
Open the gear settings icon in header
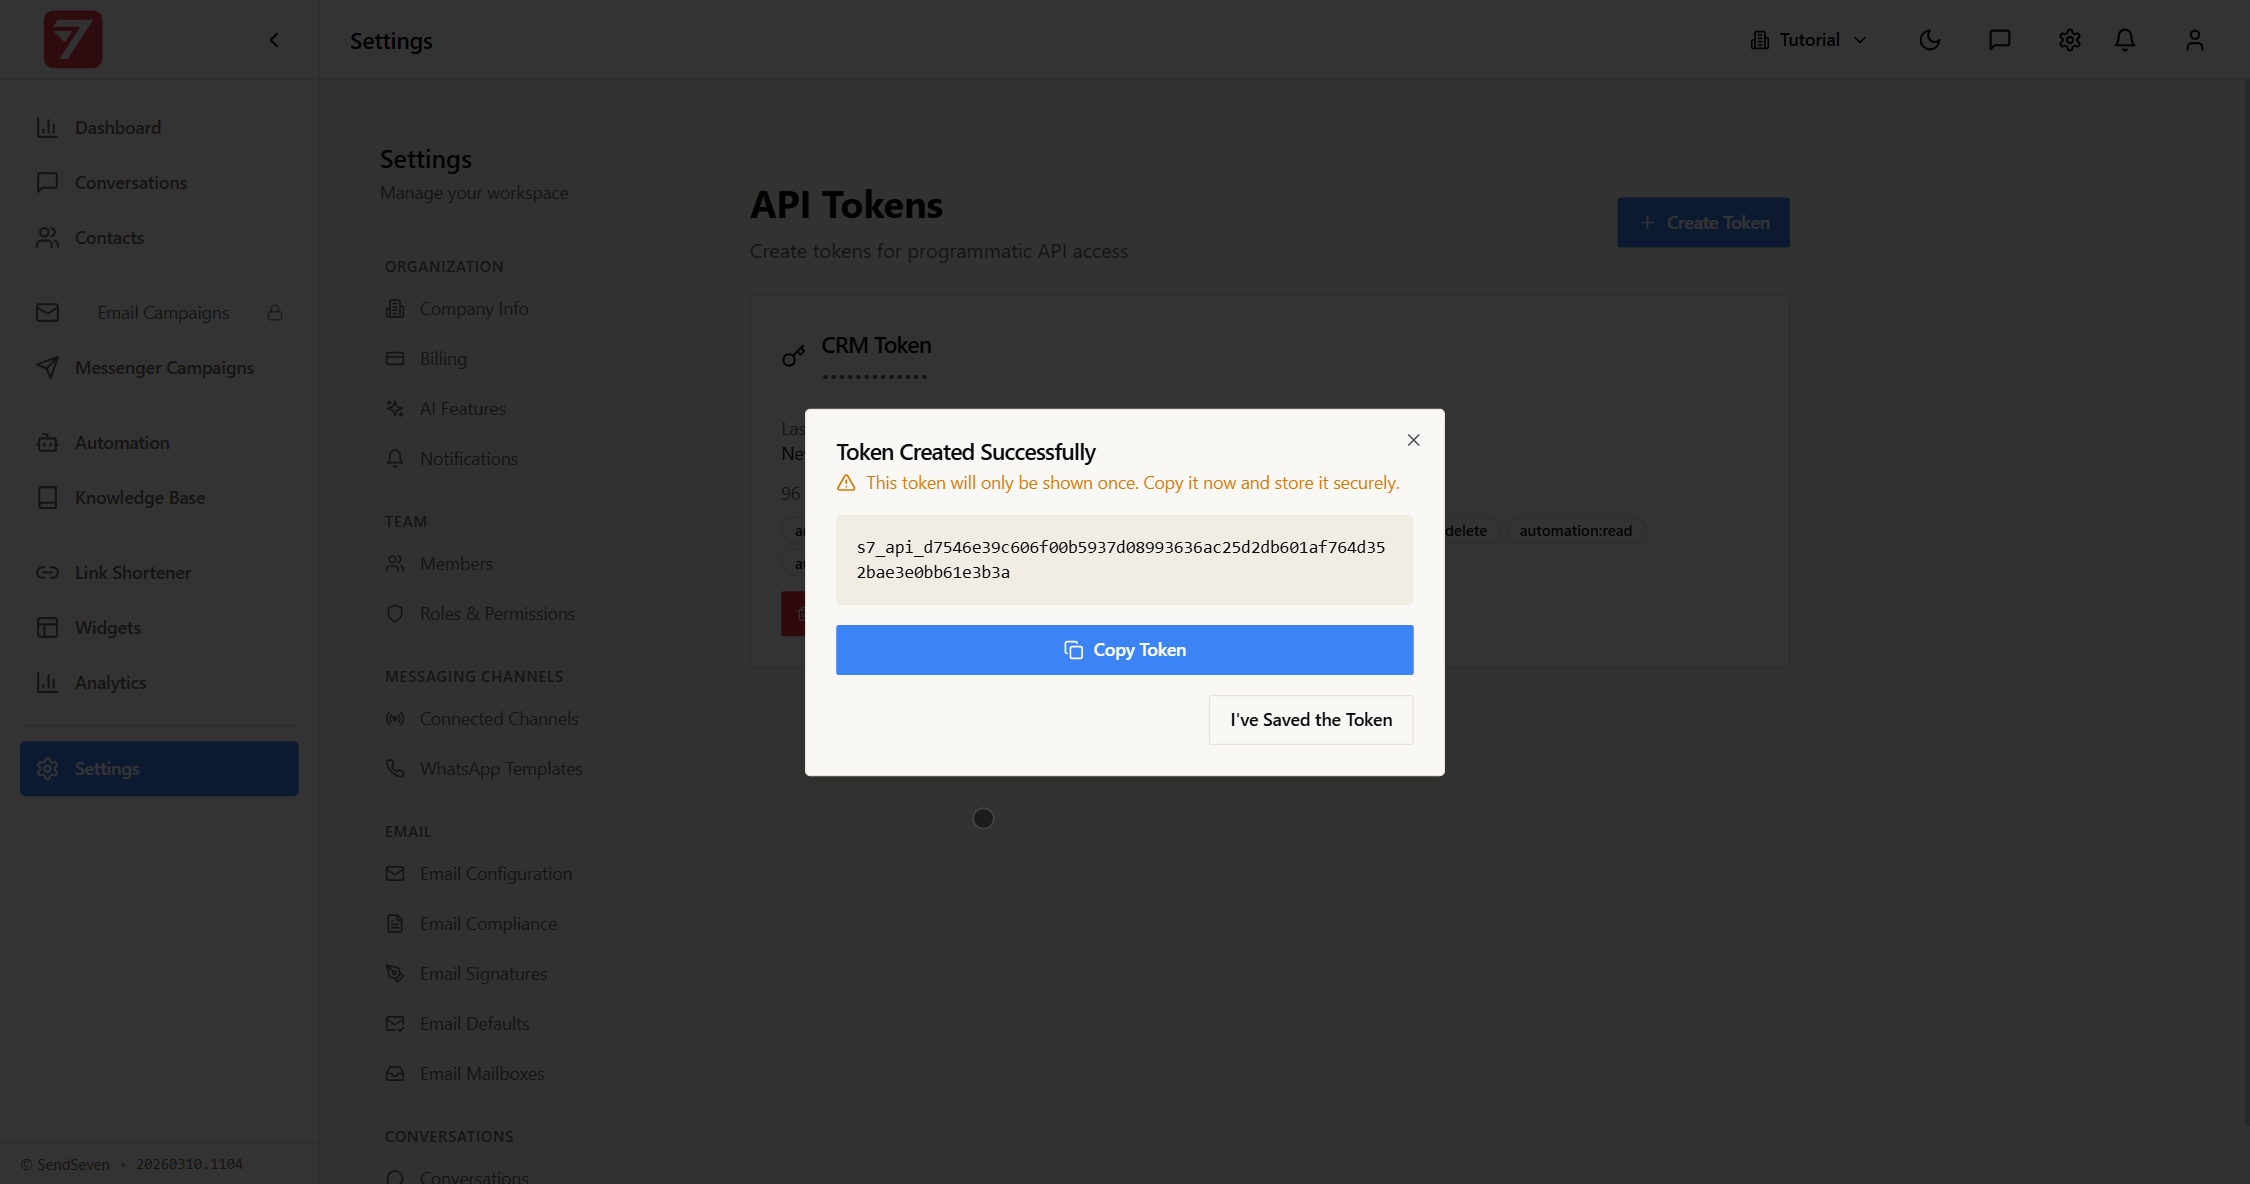point(2070,40)
